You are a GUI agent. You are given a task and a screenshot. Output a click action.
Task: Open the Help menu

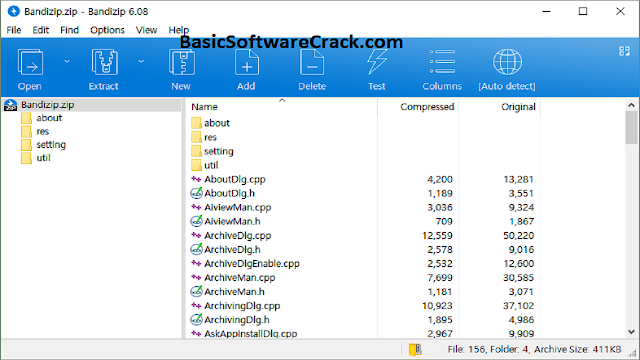coord(179,30)
